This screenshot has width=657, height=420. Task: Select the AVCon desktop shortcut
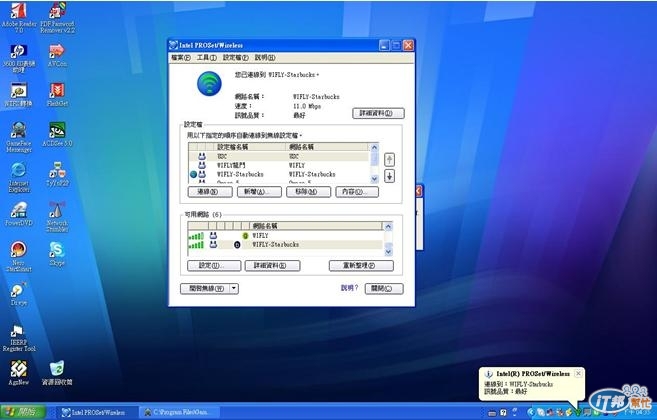57,55
